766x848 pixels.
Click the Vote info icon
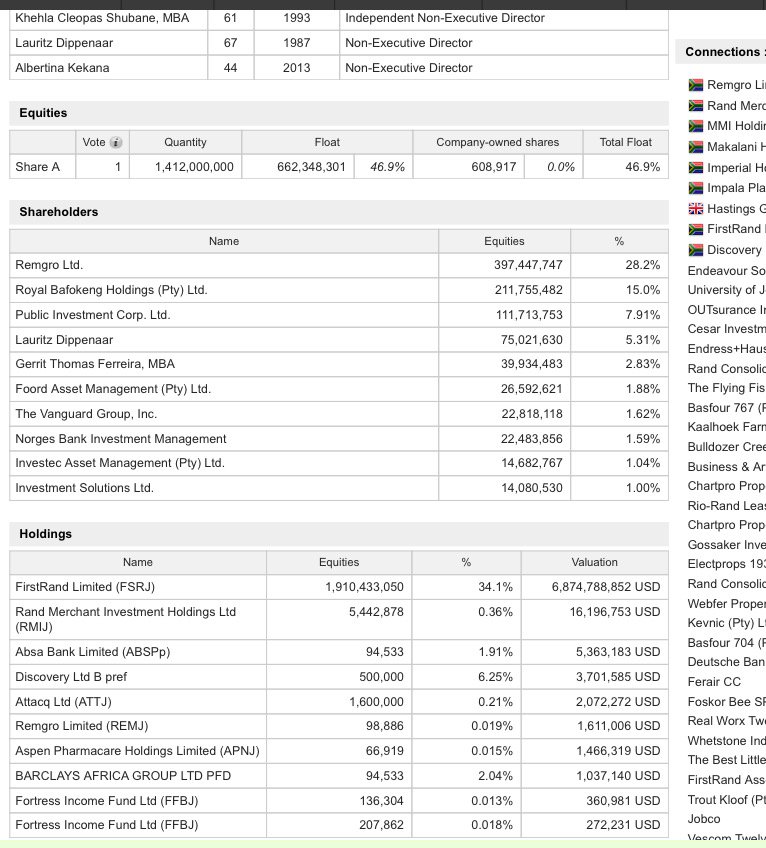click(116, 142)
